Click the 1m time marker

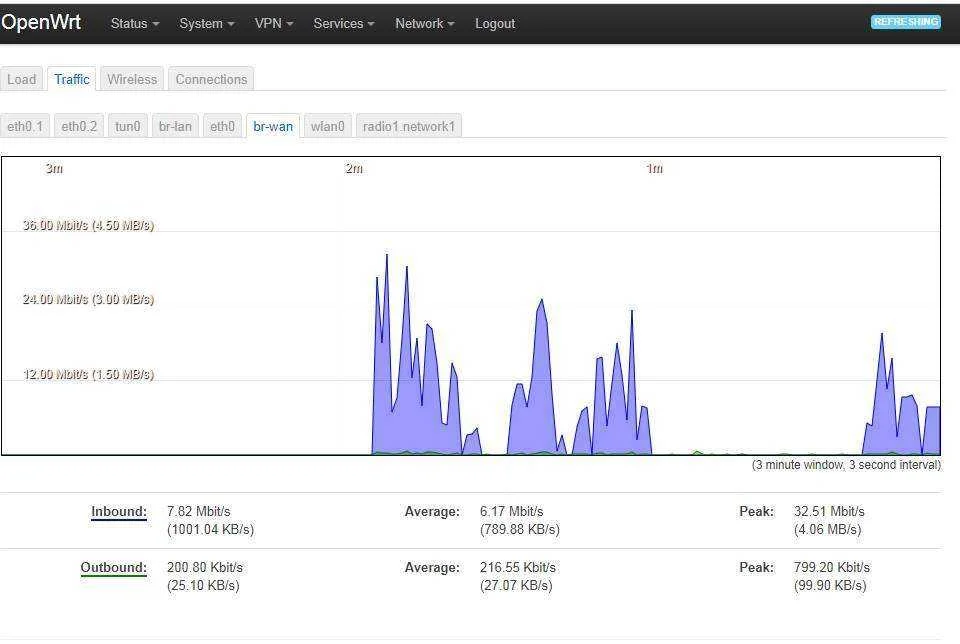[x=654, y=168]
